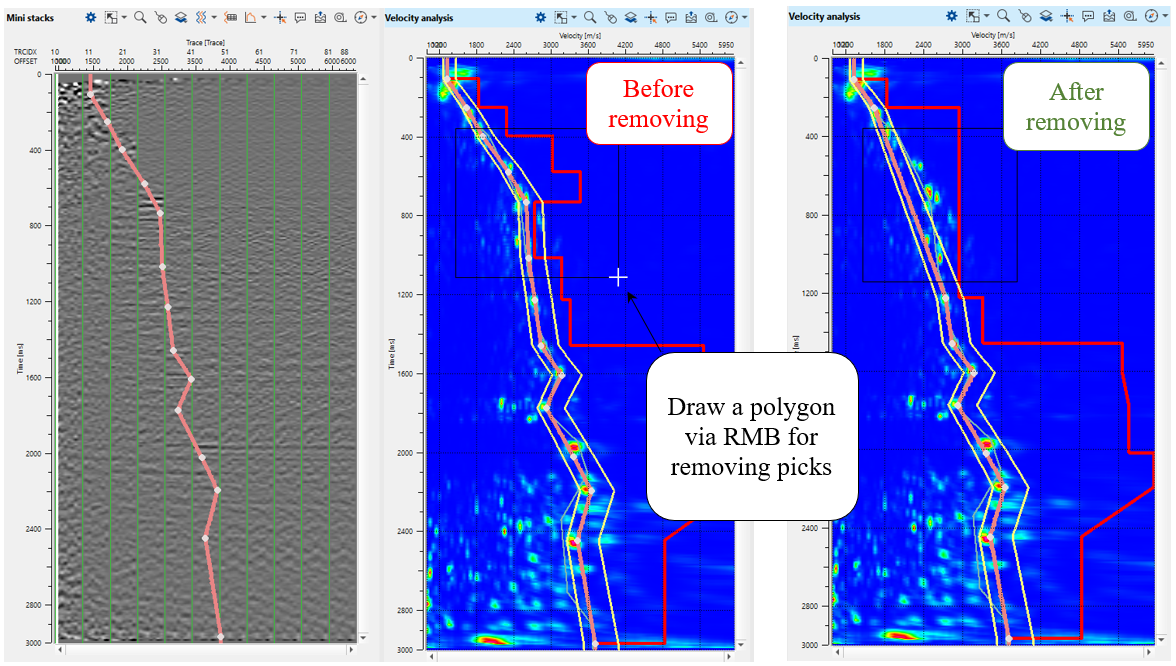Select tape measure tool in Mini stacks
Screen dimensions: 1176x666
tap(340, 18)
